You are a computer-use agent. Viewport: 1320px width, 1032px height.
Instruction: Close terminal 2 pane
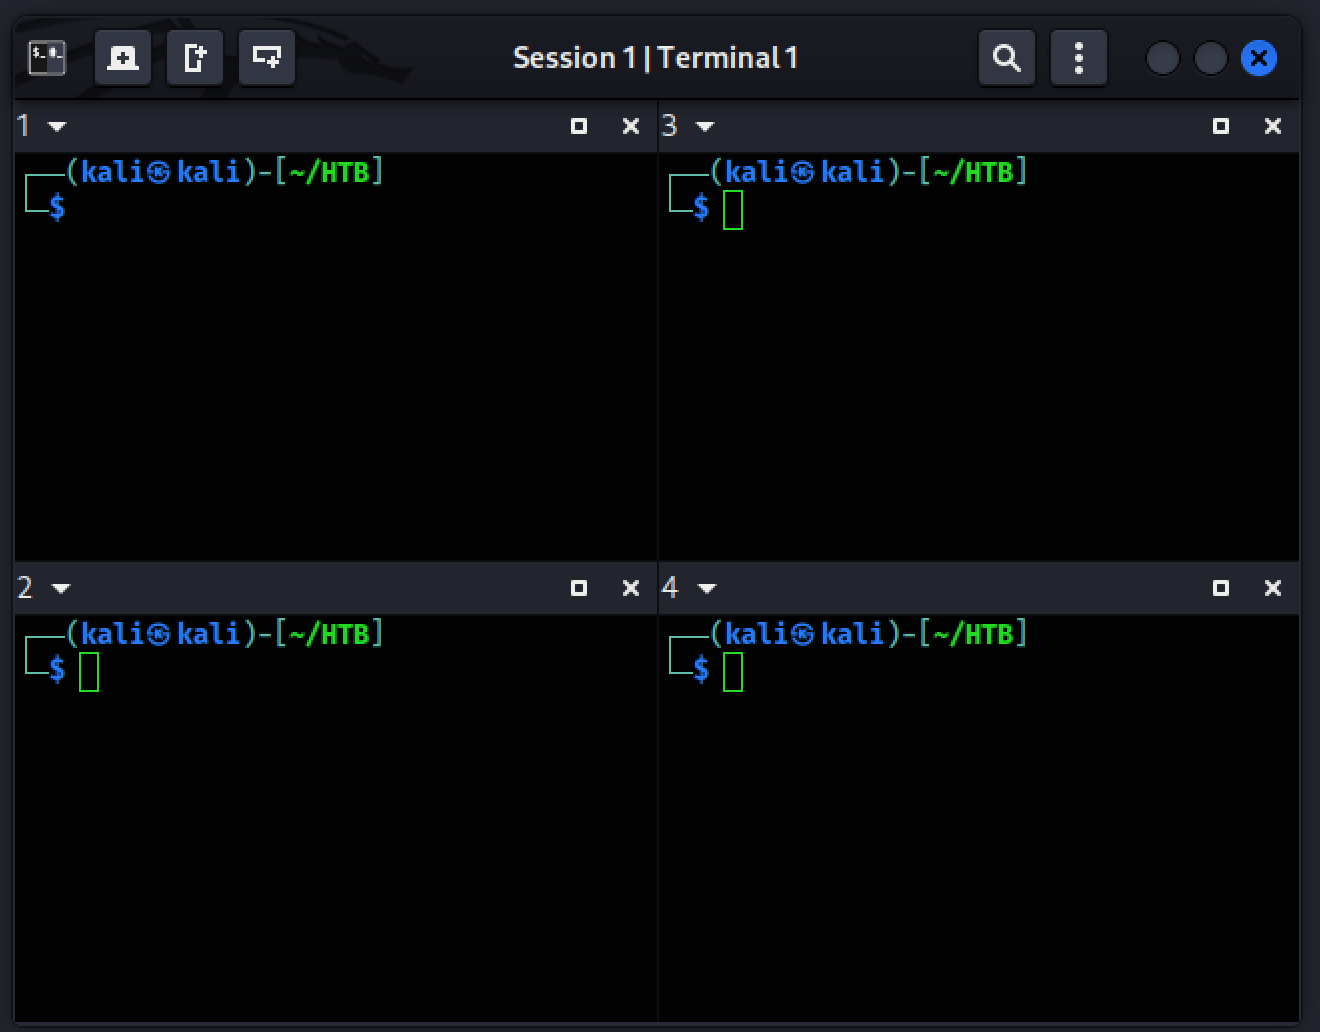631,588
